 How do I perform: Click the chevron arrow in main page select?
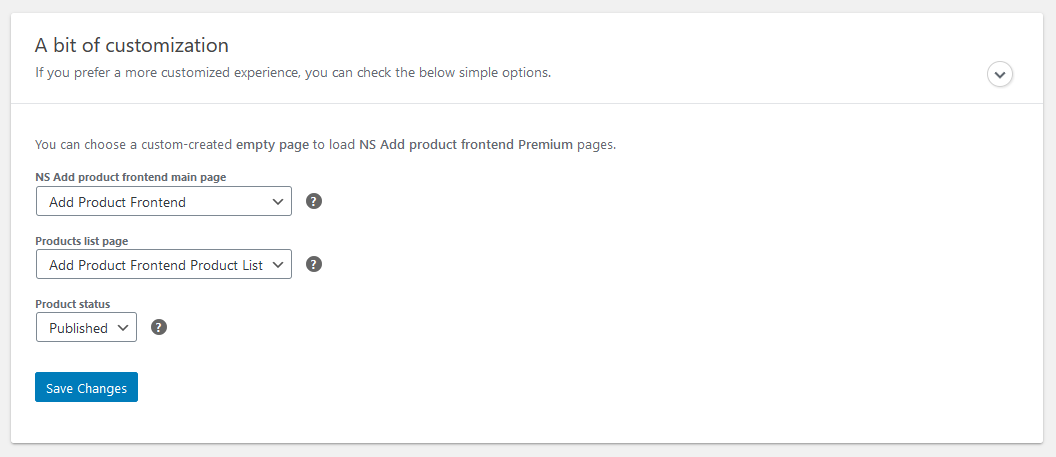tap(277, 201)
